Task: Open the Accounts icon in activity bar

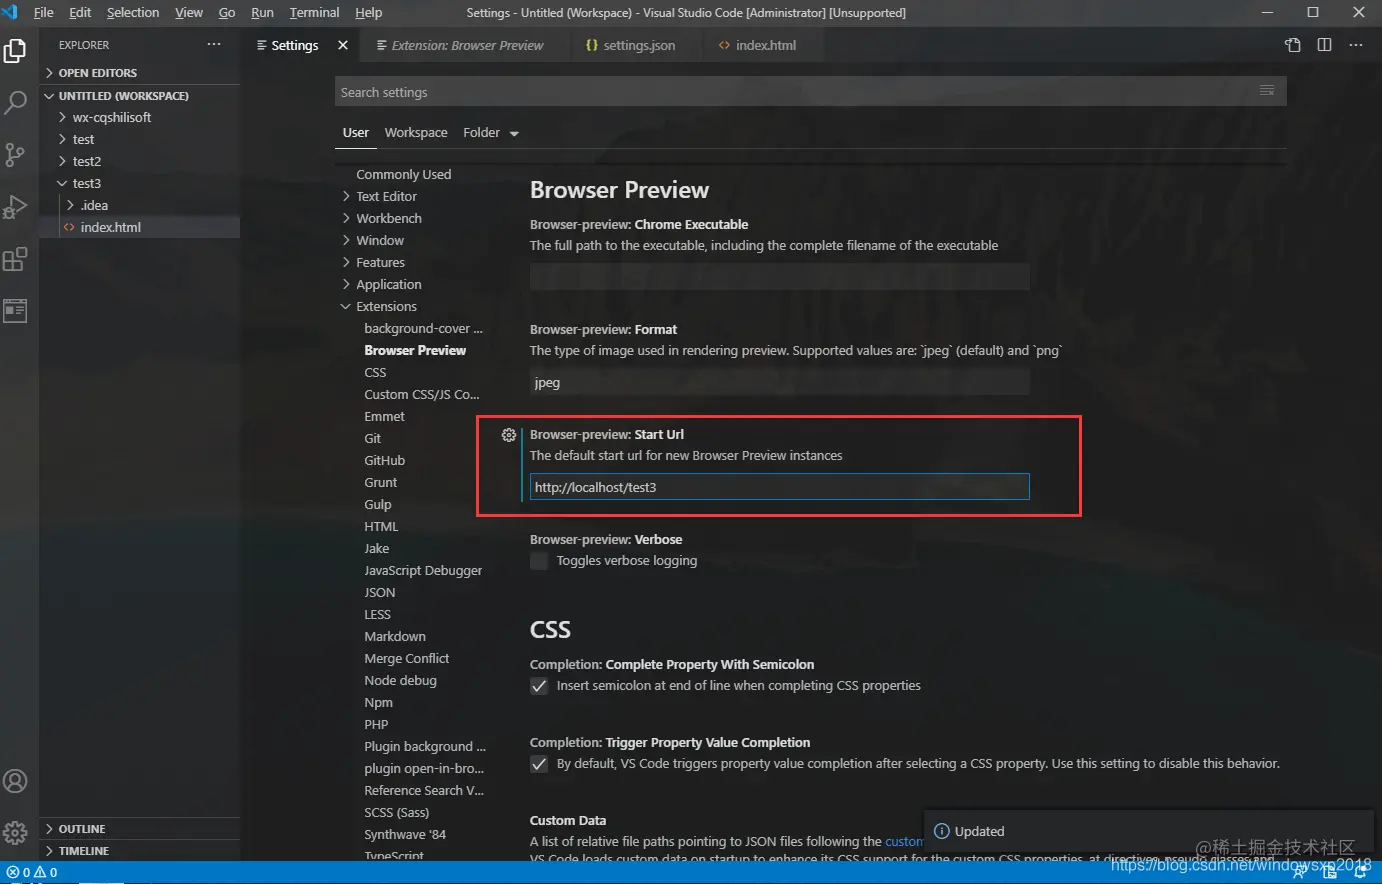Action: (x=15, y=781)
